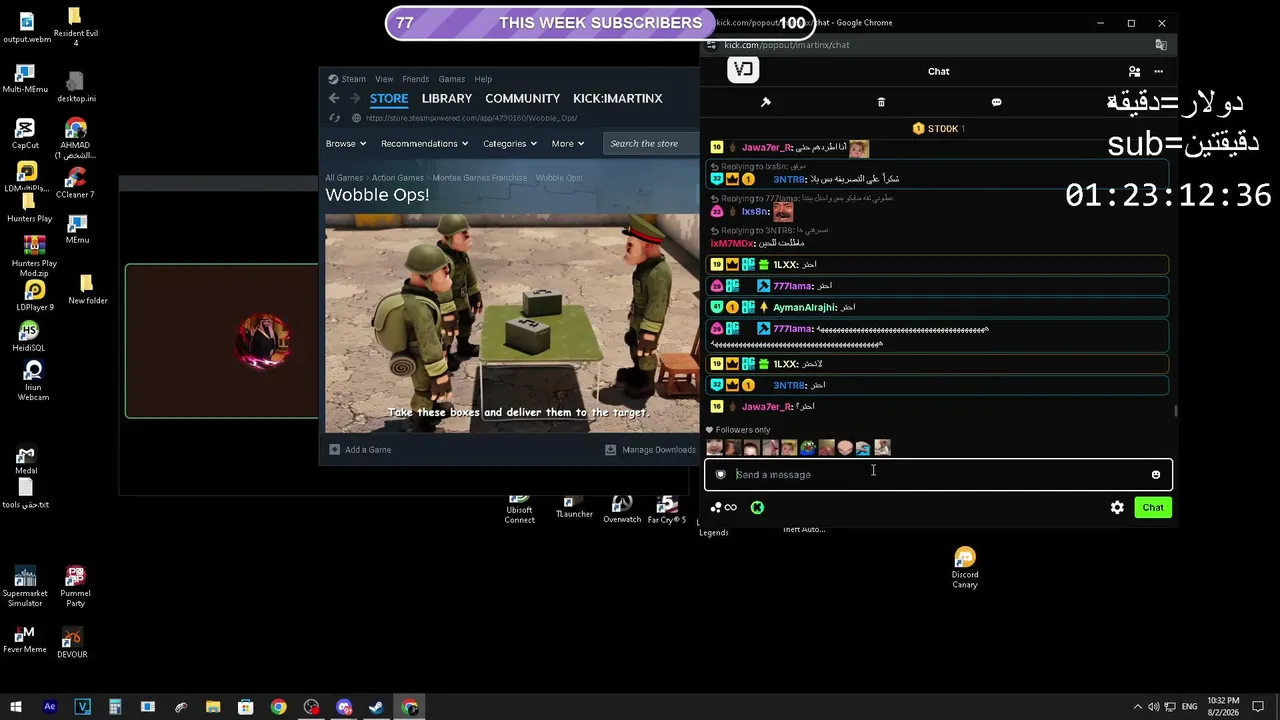Screen dimensions: 1280x720
Task: Switch the ENG input language indicator
Action: pyautogui.click(x=1191, y=707)
